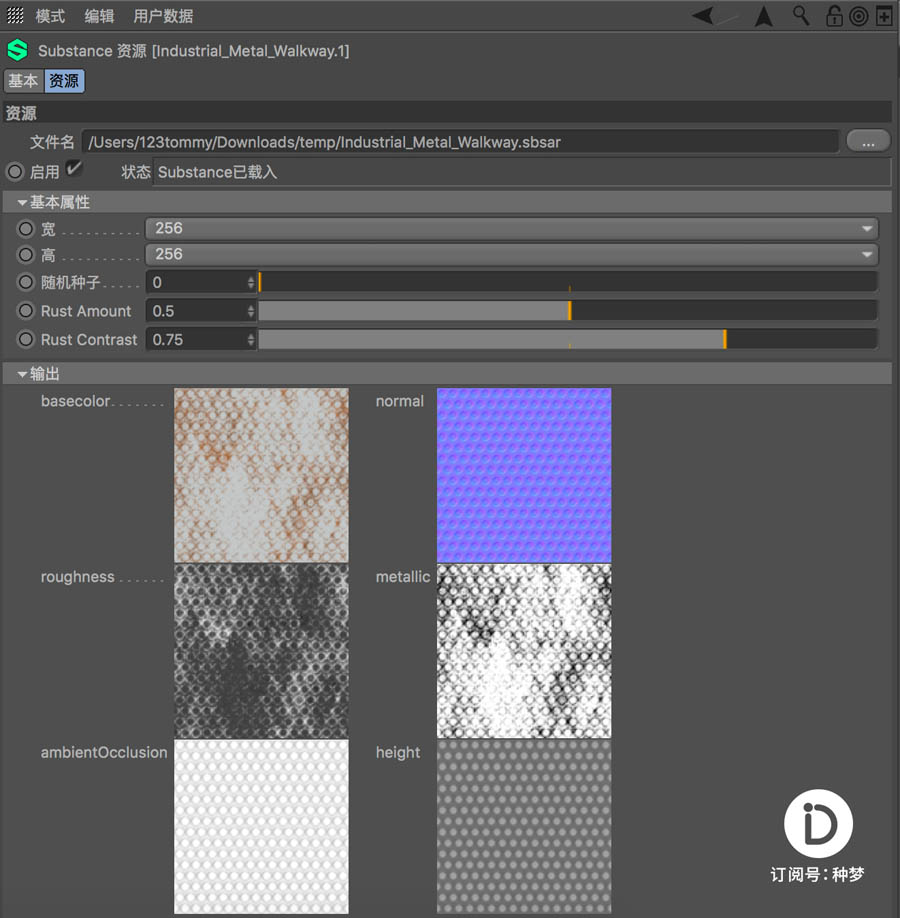Click the back arrow navigation icon

pos(705,16)
